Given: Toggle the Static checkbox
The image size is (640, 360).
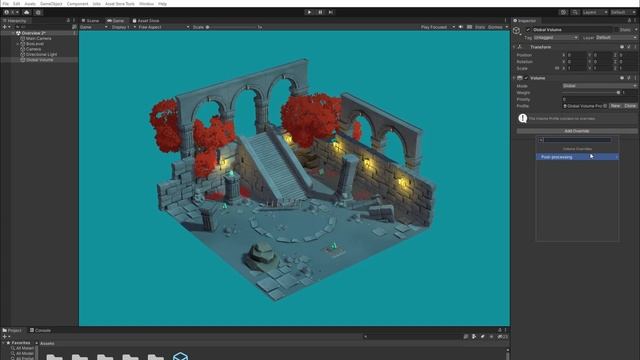Looking at the screenshot, I should point(617,30).
